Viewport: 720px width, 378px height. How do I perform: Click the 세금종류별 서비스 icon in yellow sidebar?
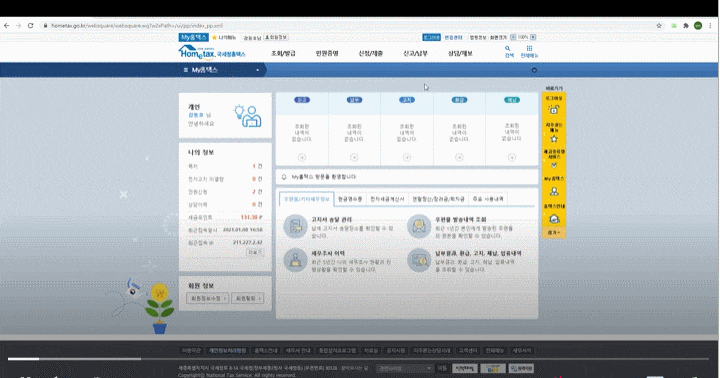554,165
